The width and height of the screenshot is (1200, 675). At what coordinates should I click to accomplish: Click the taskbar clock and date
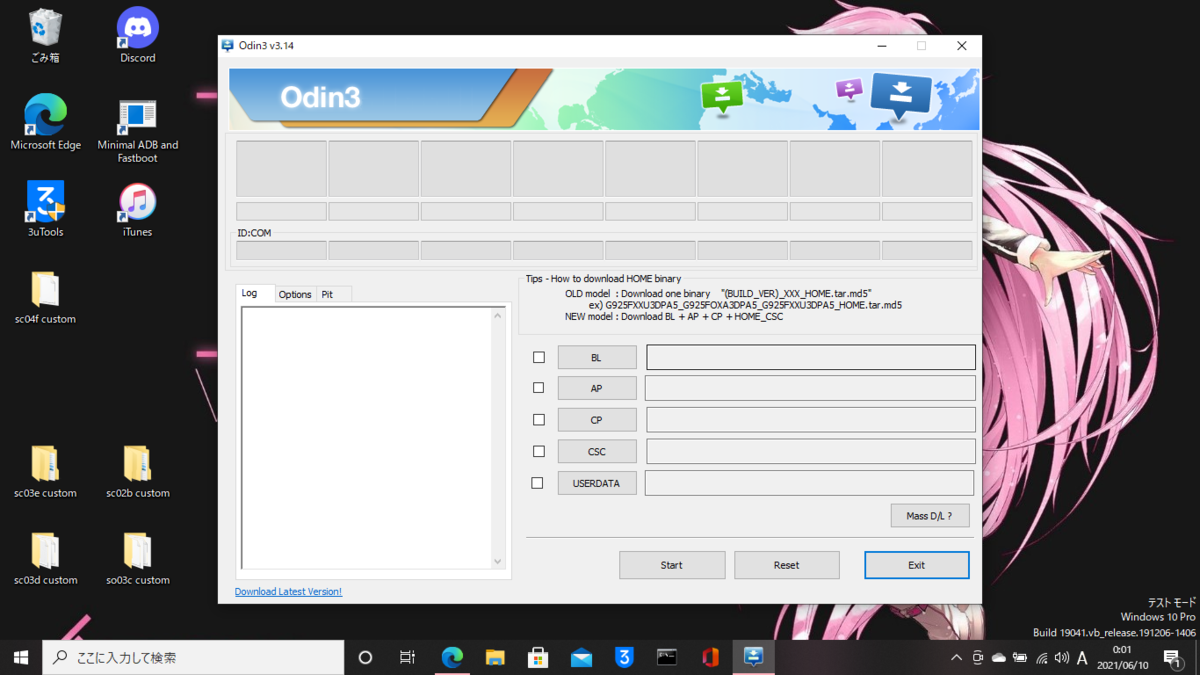pyautogui.click(x=1122, y=657)
